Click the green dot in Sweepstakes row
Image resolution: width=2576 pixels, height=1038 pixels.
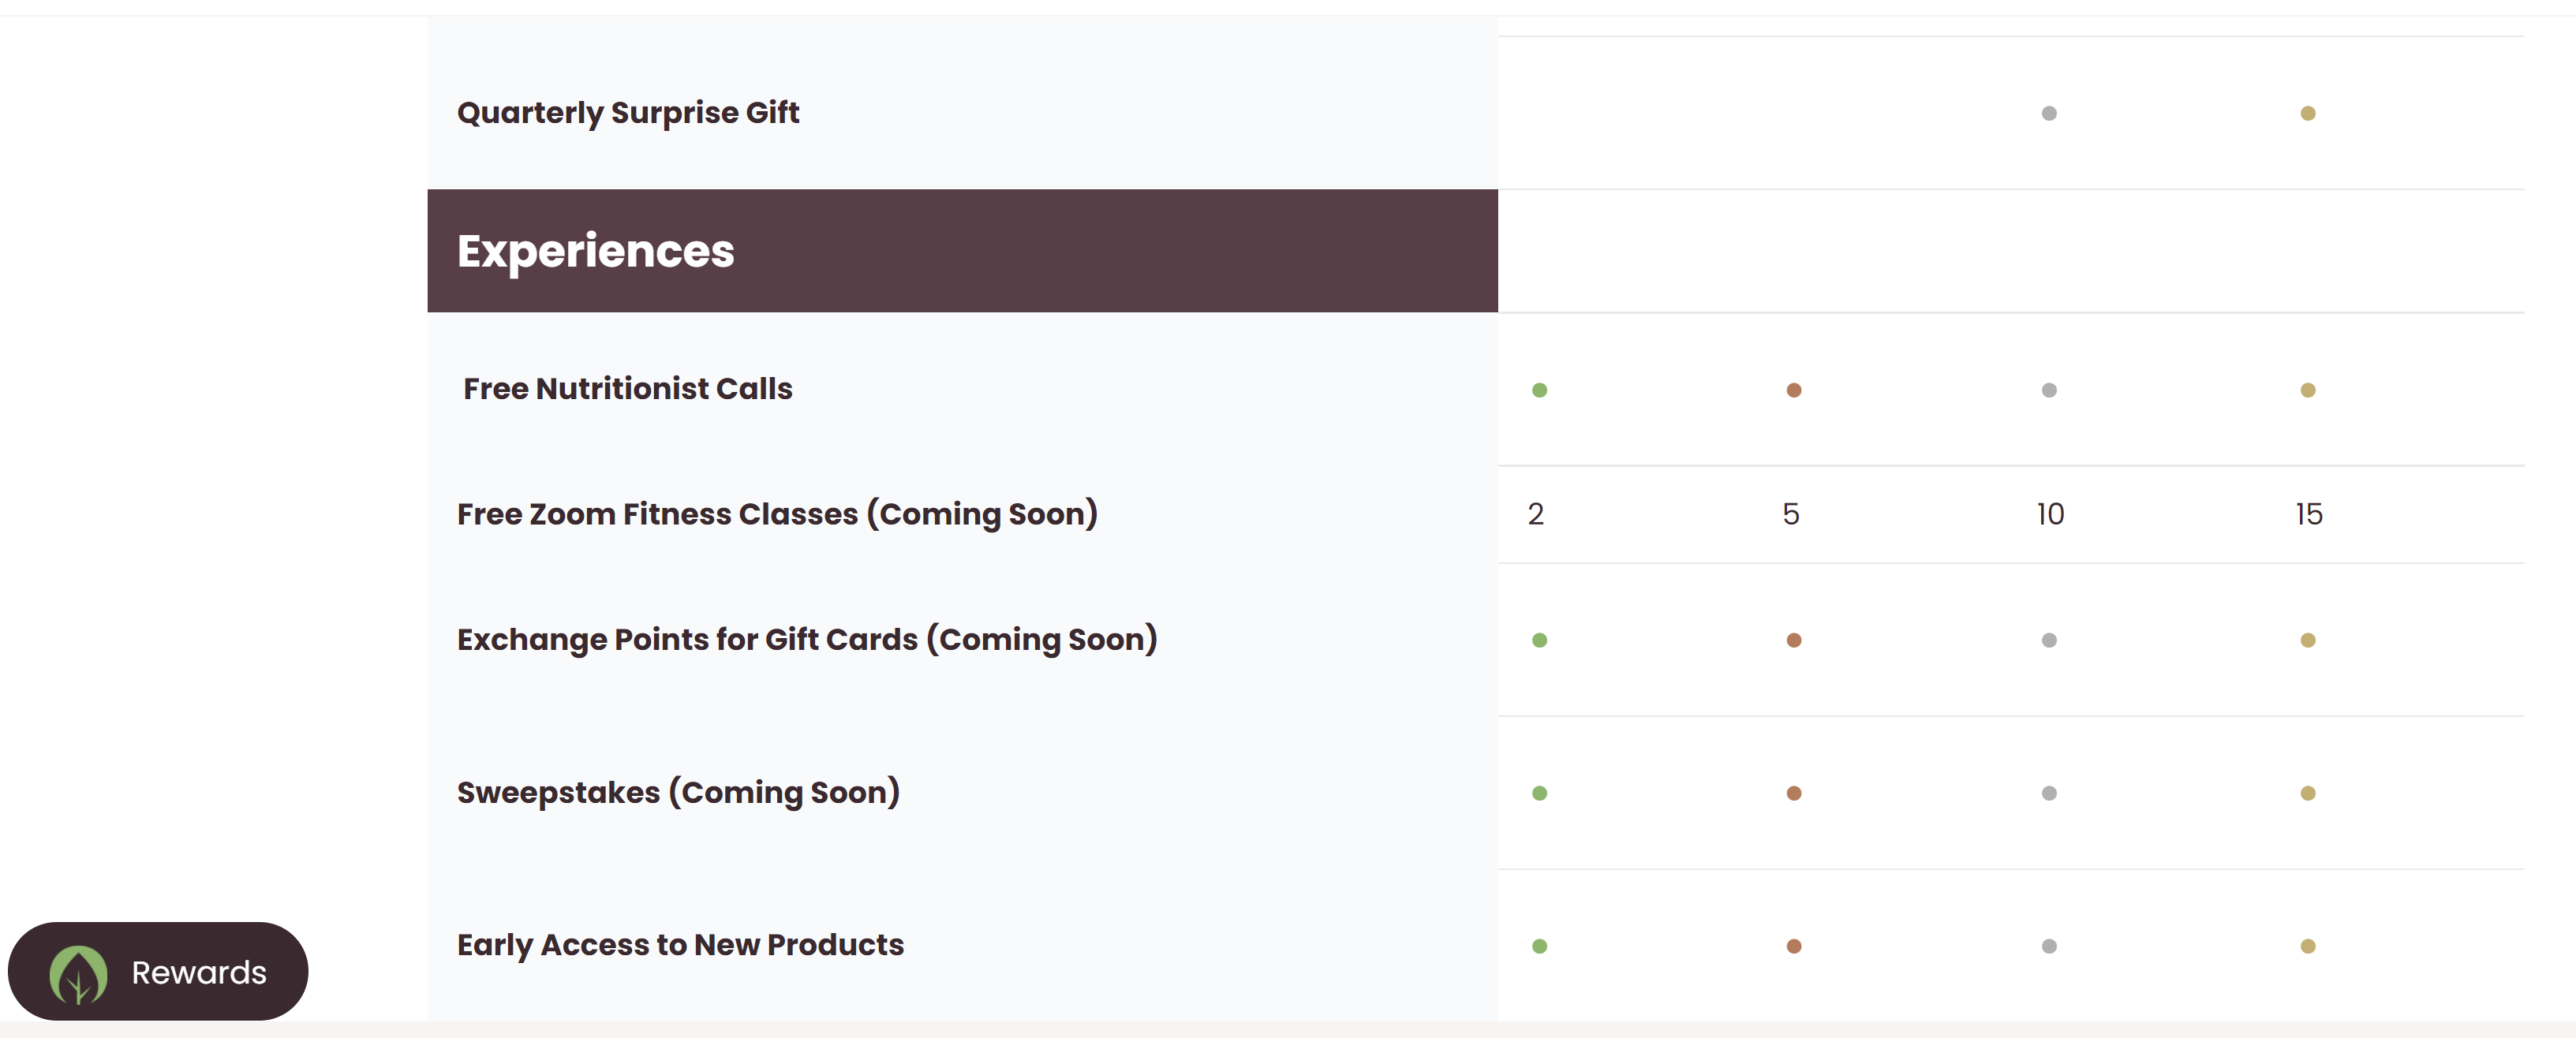click(x=1539, y=793)
